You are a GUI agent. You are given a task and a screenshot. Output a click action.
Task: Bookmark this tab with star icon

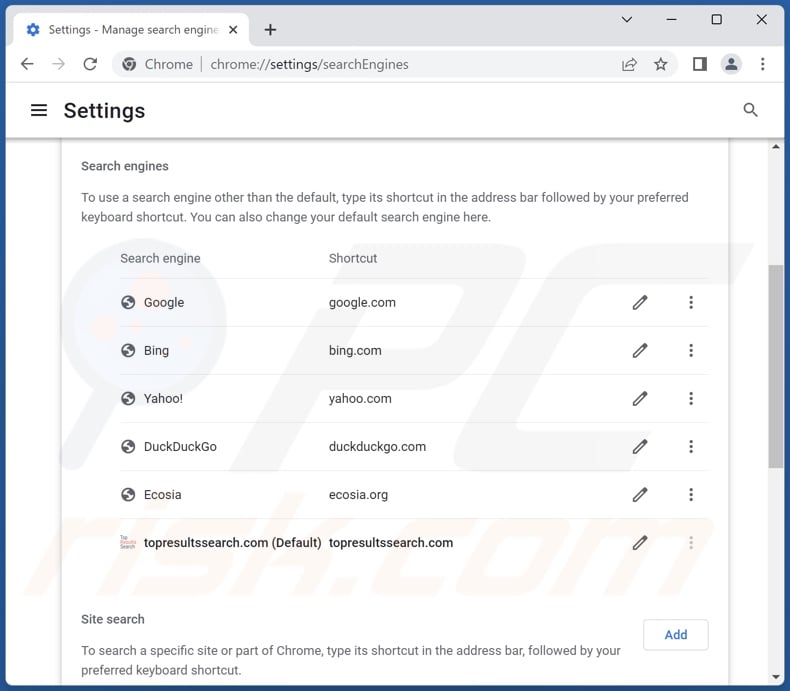pos(661,64)
